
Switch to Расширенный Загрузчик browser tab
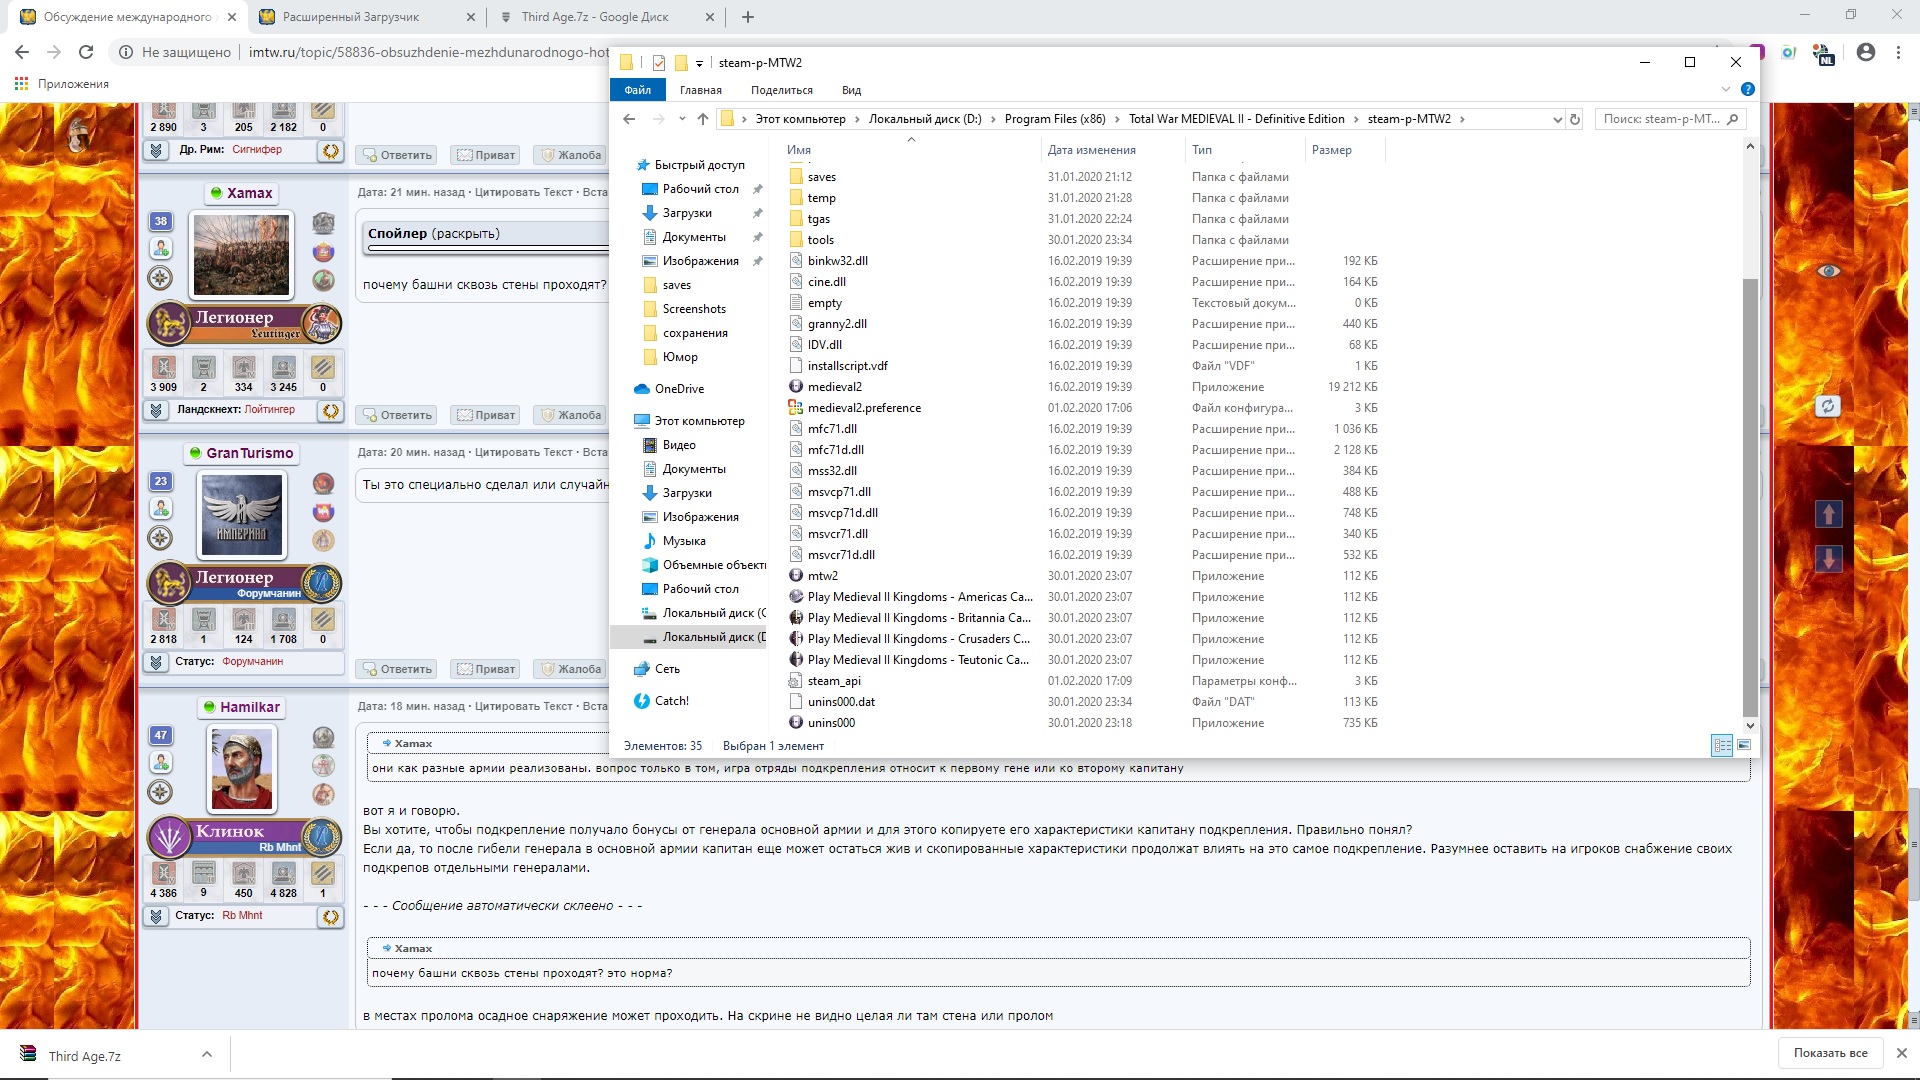coord(367,17)
